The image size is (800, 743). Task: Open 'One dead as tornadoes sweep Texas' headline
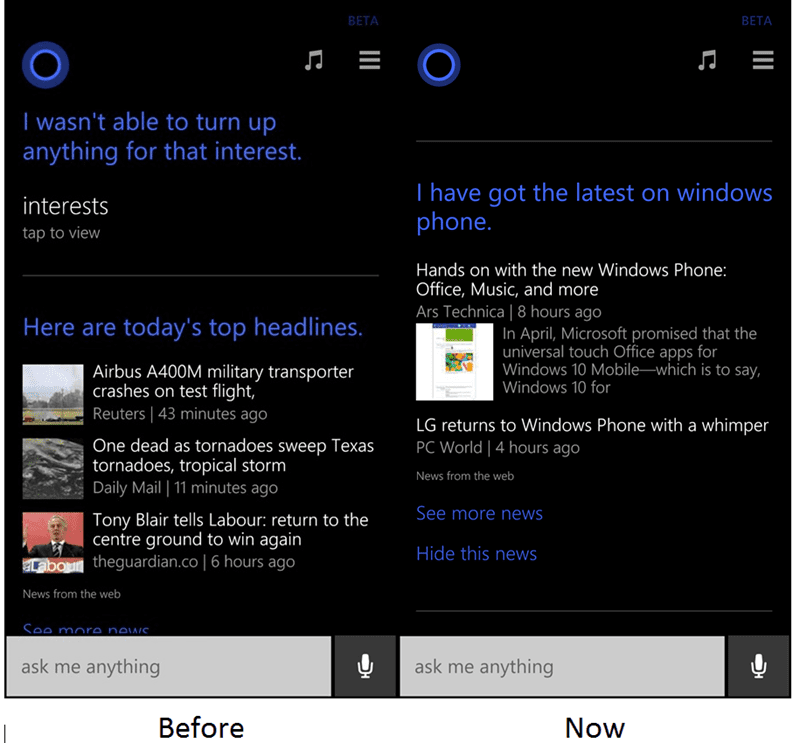coord(233,455)
